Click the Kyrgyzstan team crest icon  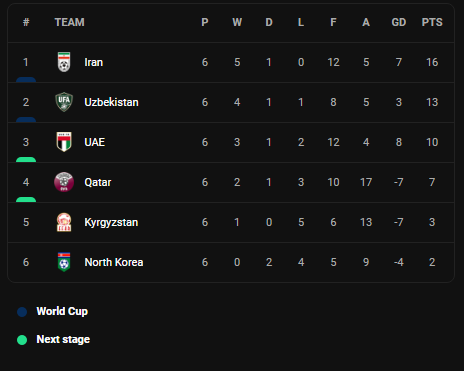(64, 222)
